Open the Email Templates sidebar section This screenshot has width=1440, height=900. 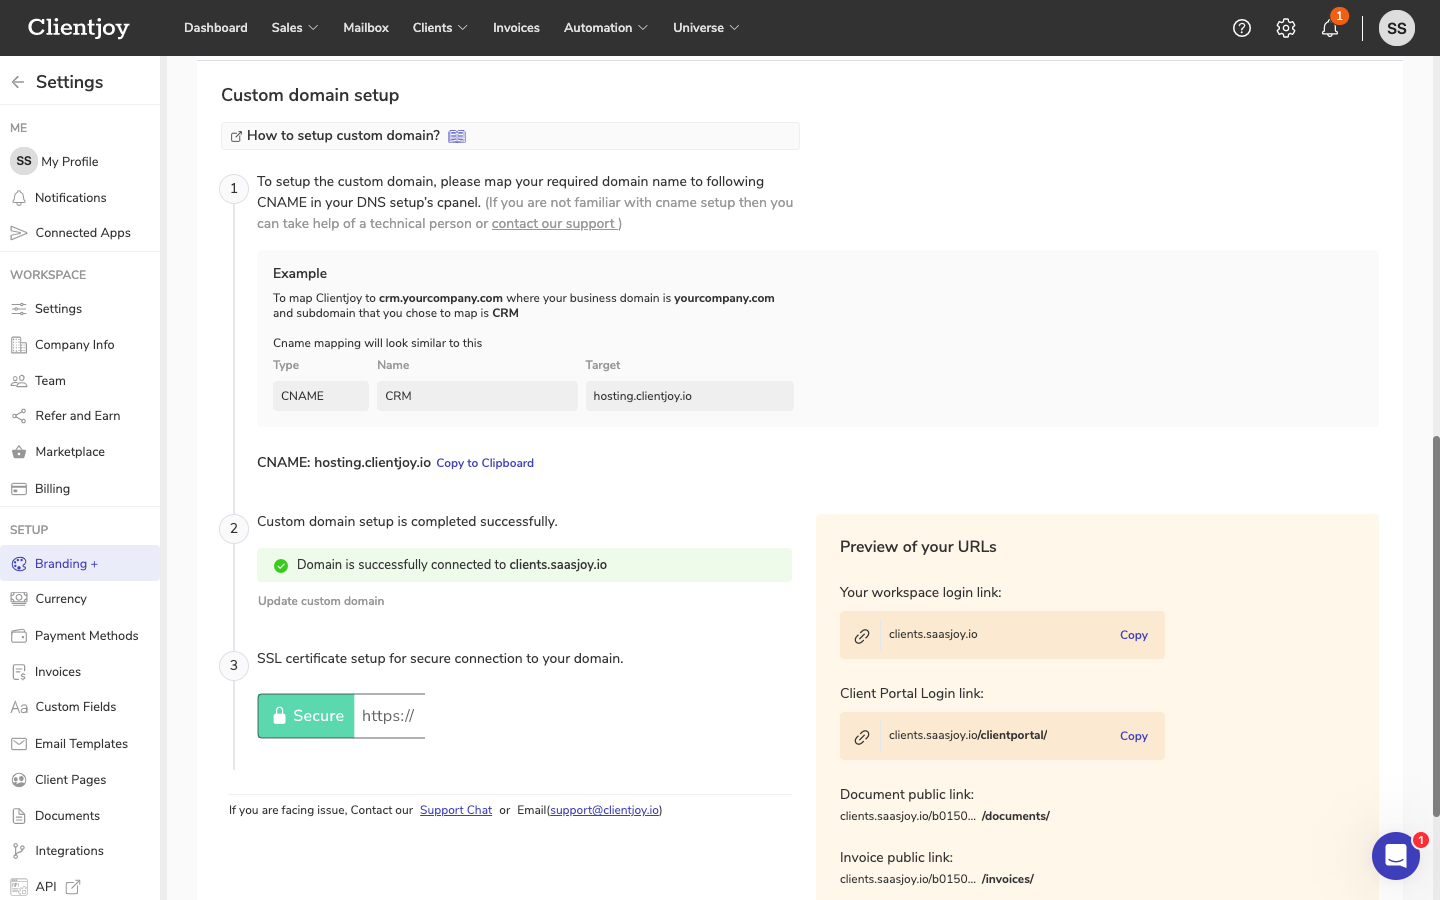(x=82, y=743)
